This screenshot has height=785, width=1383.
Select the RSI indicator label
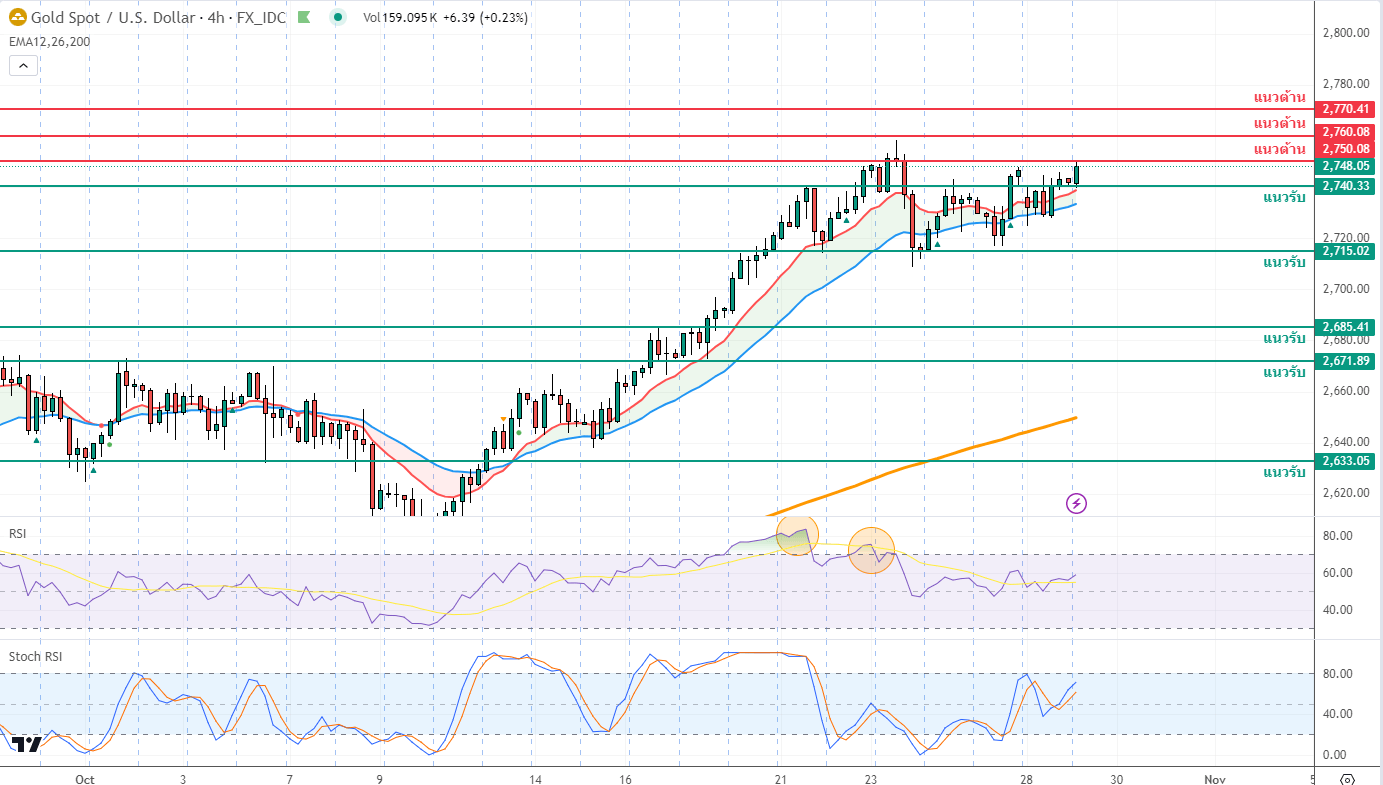tap(17, 533)
